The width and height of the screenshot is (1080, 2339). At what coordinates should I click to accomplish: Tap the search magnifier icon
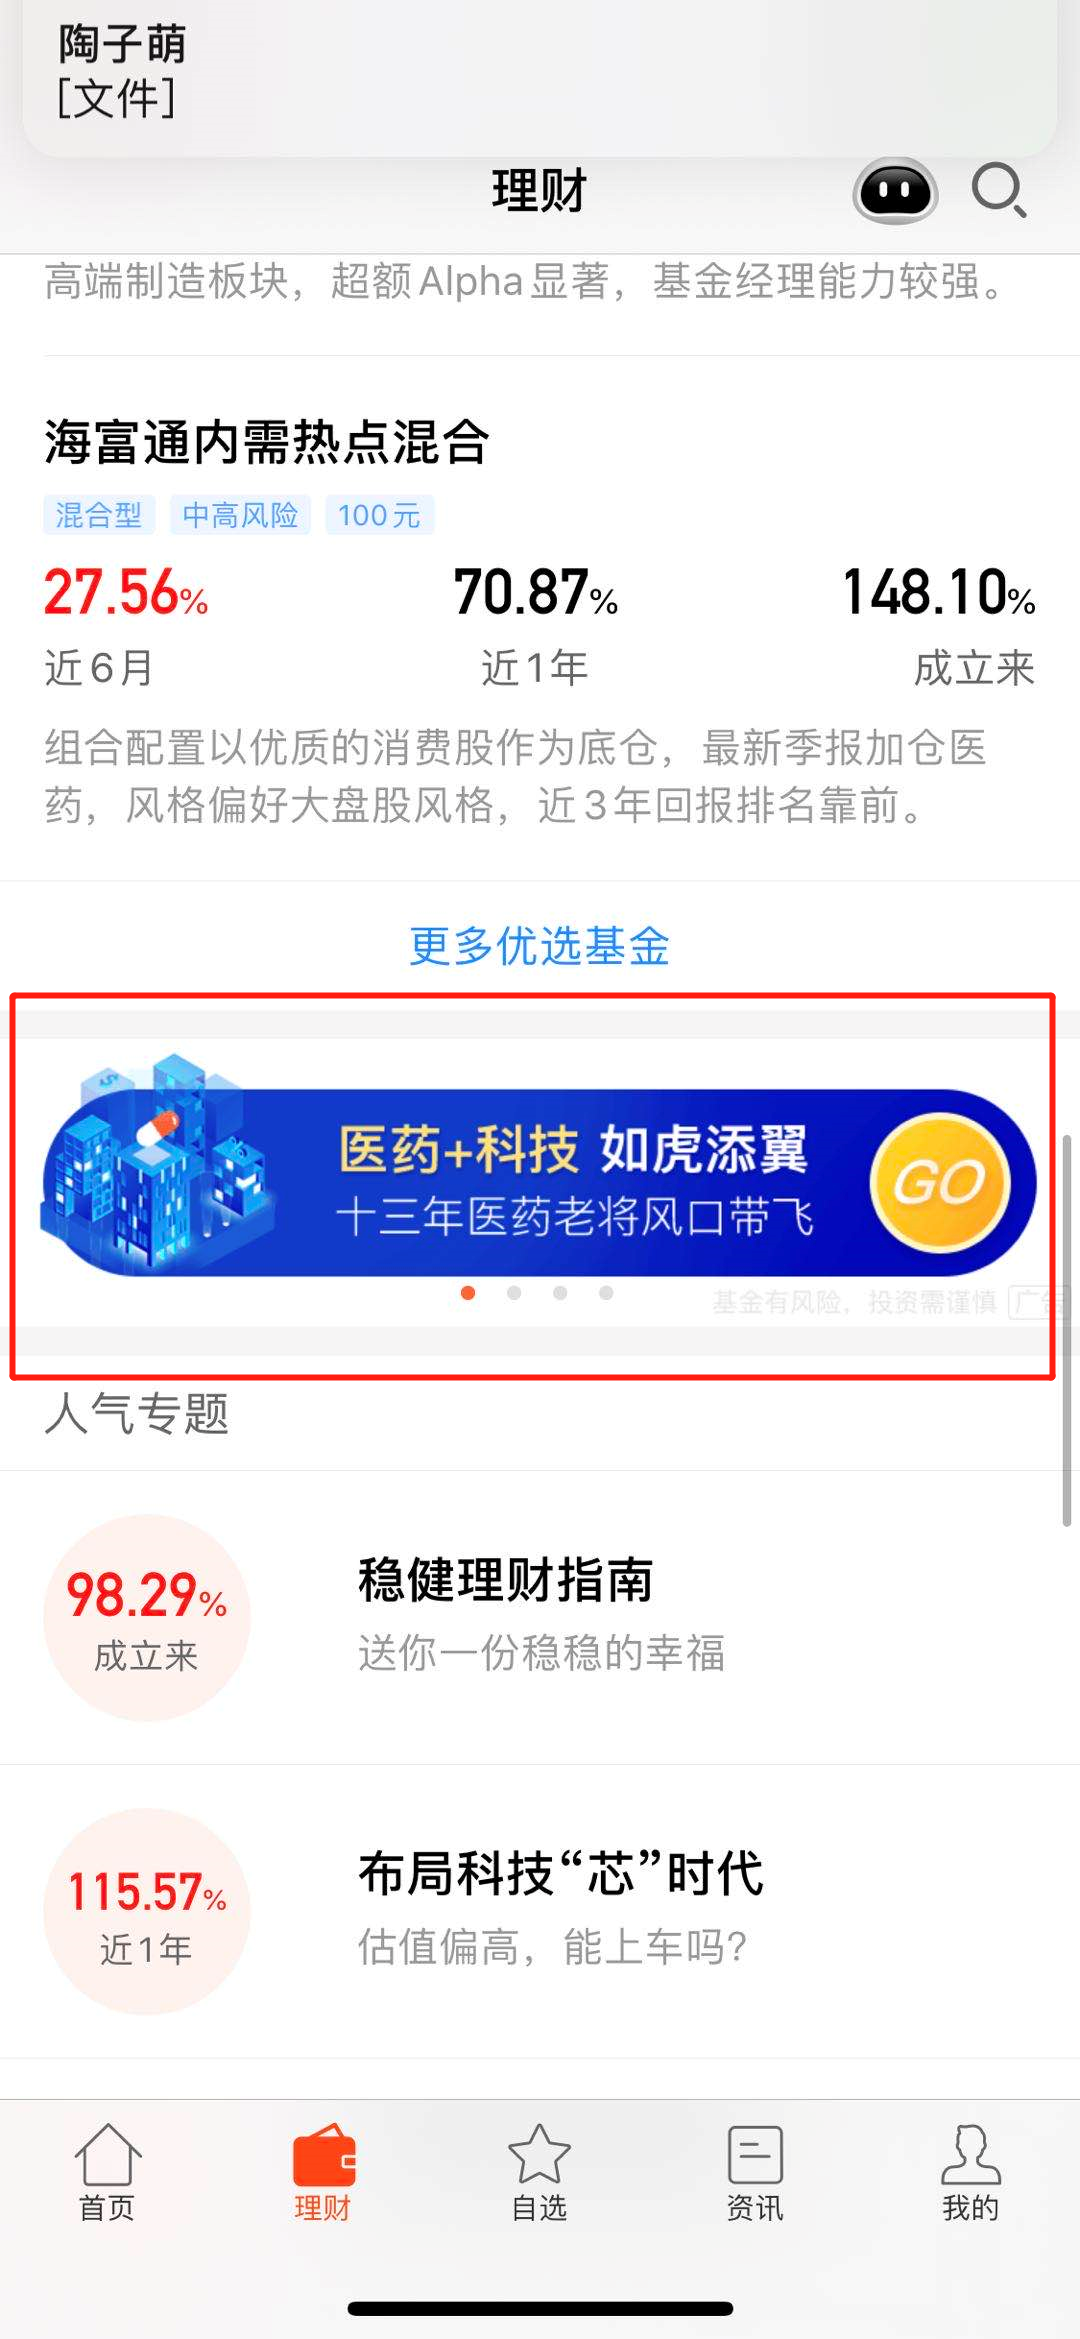pyautogui.click(x=999, y=190)
